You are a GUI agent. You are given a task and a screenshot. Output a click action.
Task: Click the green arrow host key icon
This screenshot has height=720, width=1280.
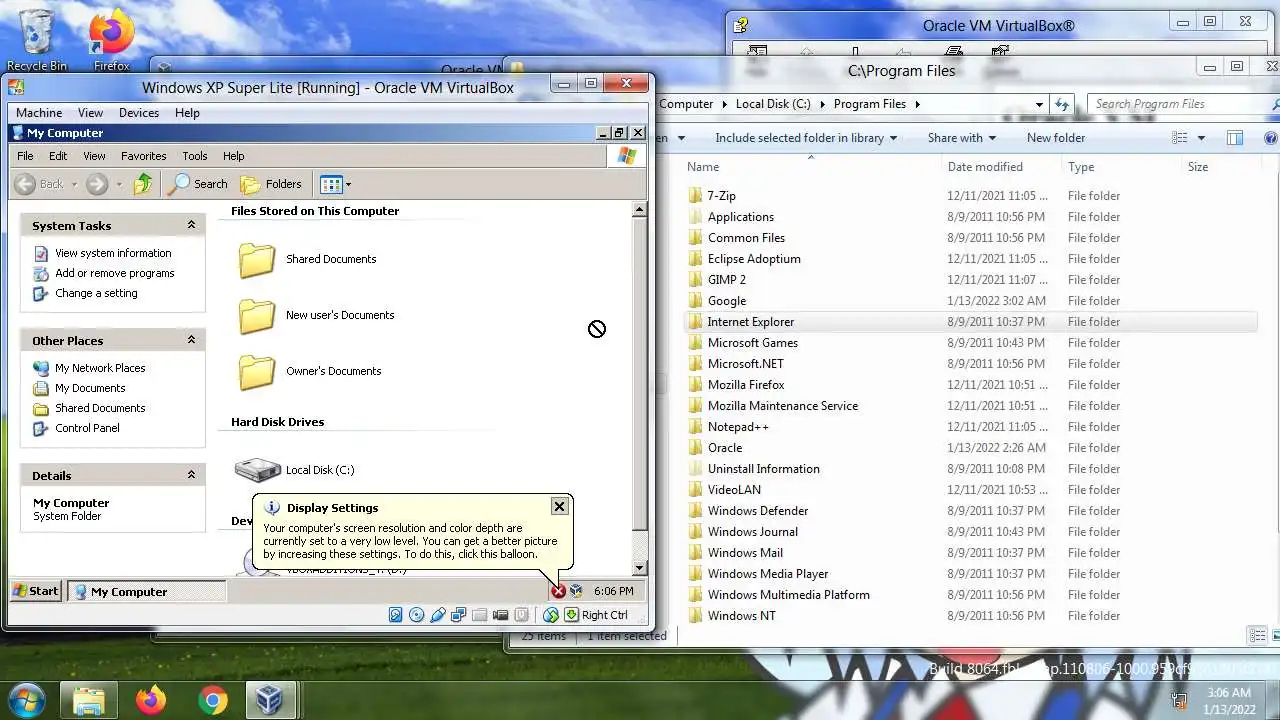click(x=571, y=615)
